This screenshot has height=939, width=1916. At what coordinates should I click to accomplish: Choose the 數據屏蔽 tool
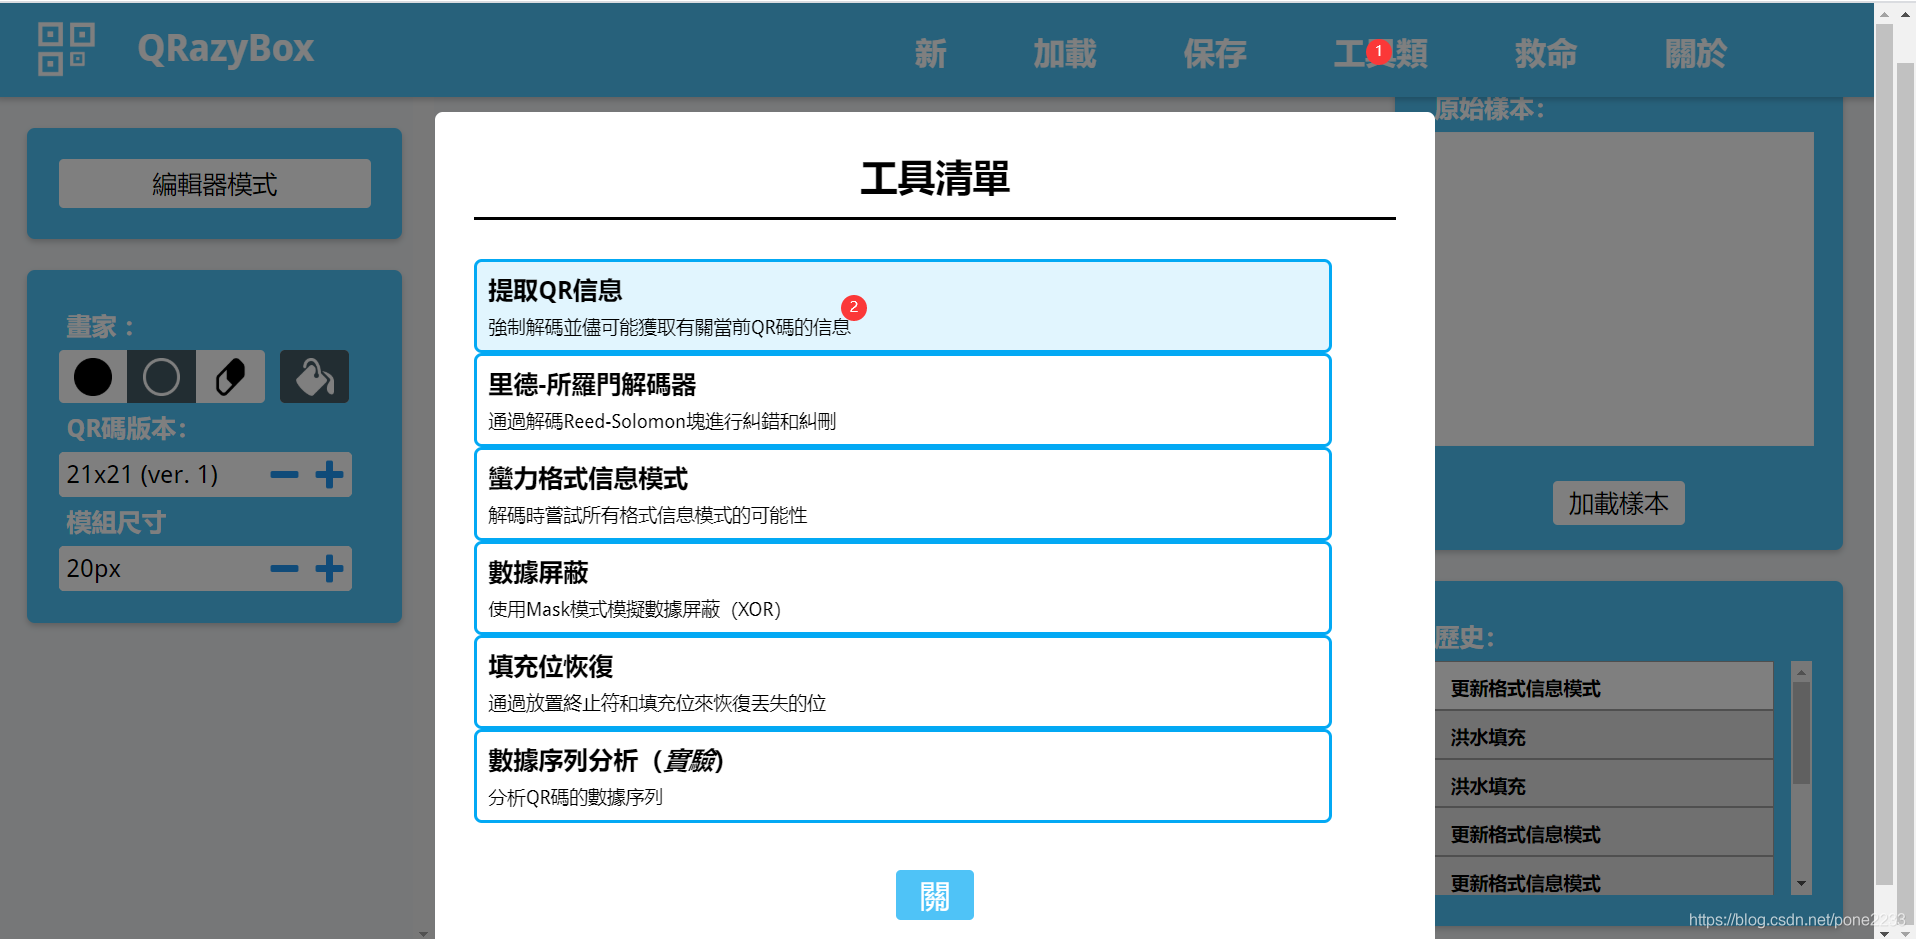click(x=903, y=588)
